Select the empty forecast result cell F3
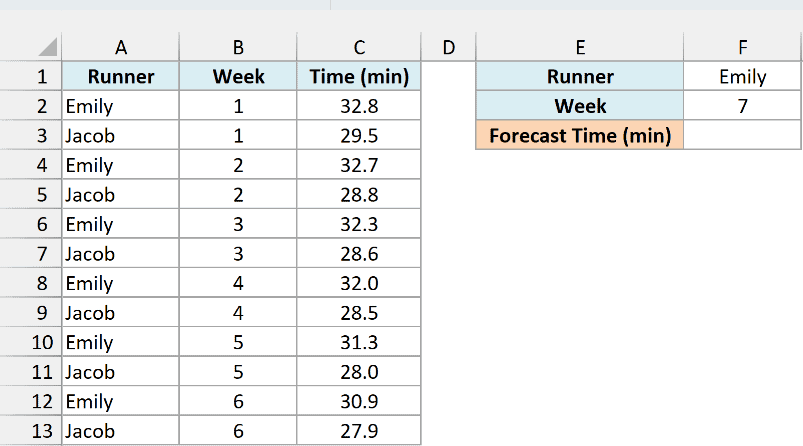 [x=743, y=135]
